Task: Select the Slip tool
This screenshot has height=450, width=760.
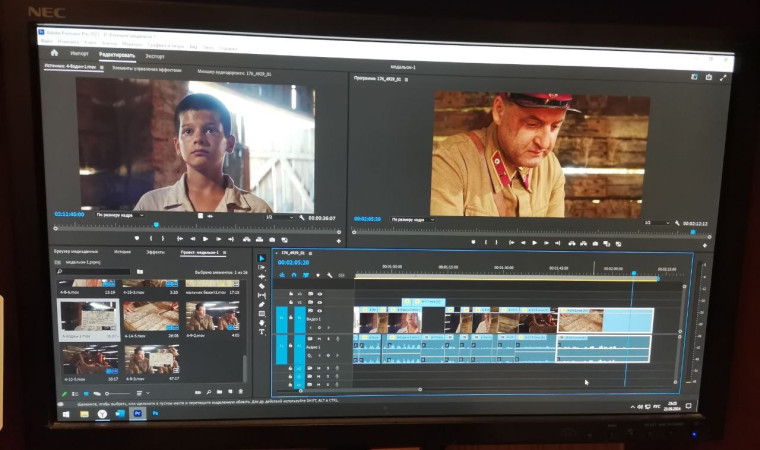Action: pyautogui.click(x=262, y=295)
